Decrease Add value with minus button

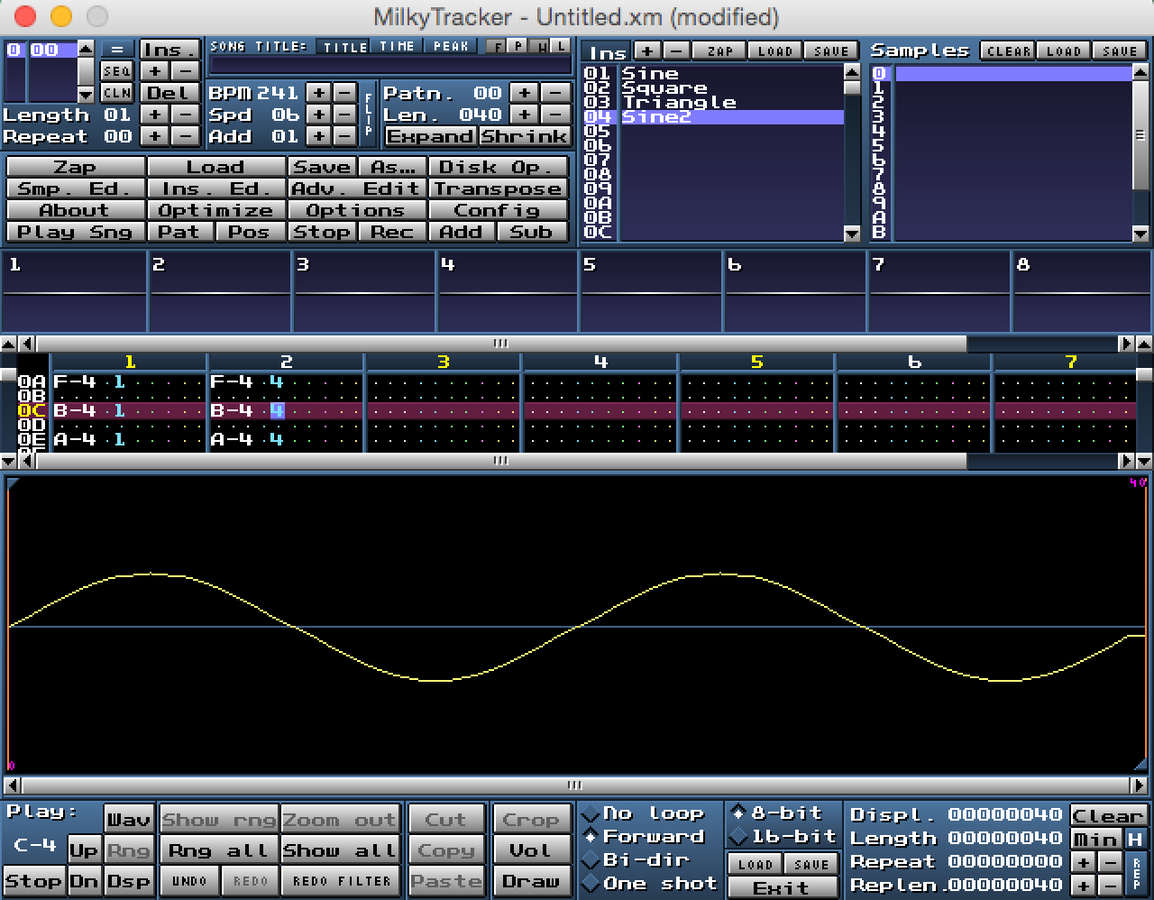[344, 136]
